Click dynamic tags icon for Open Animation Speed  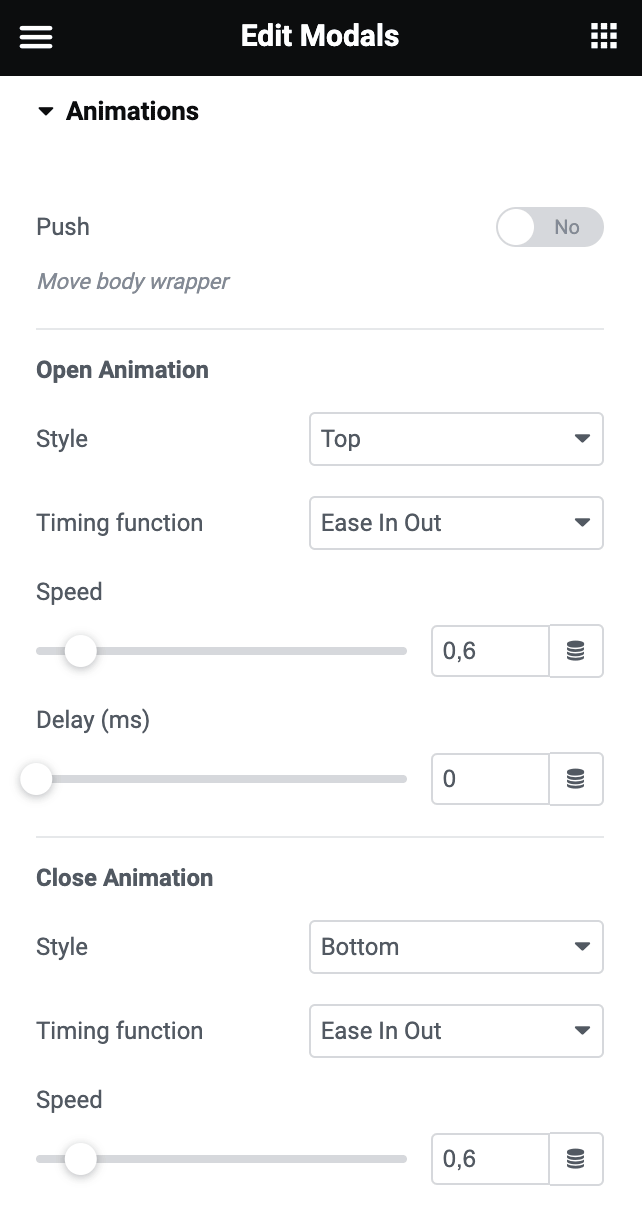pyautogui.click(x=576, y=651)
